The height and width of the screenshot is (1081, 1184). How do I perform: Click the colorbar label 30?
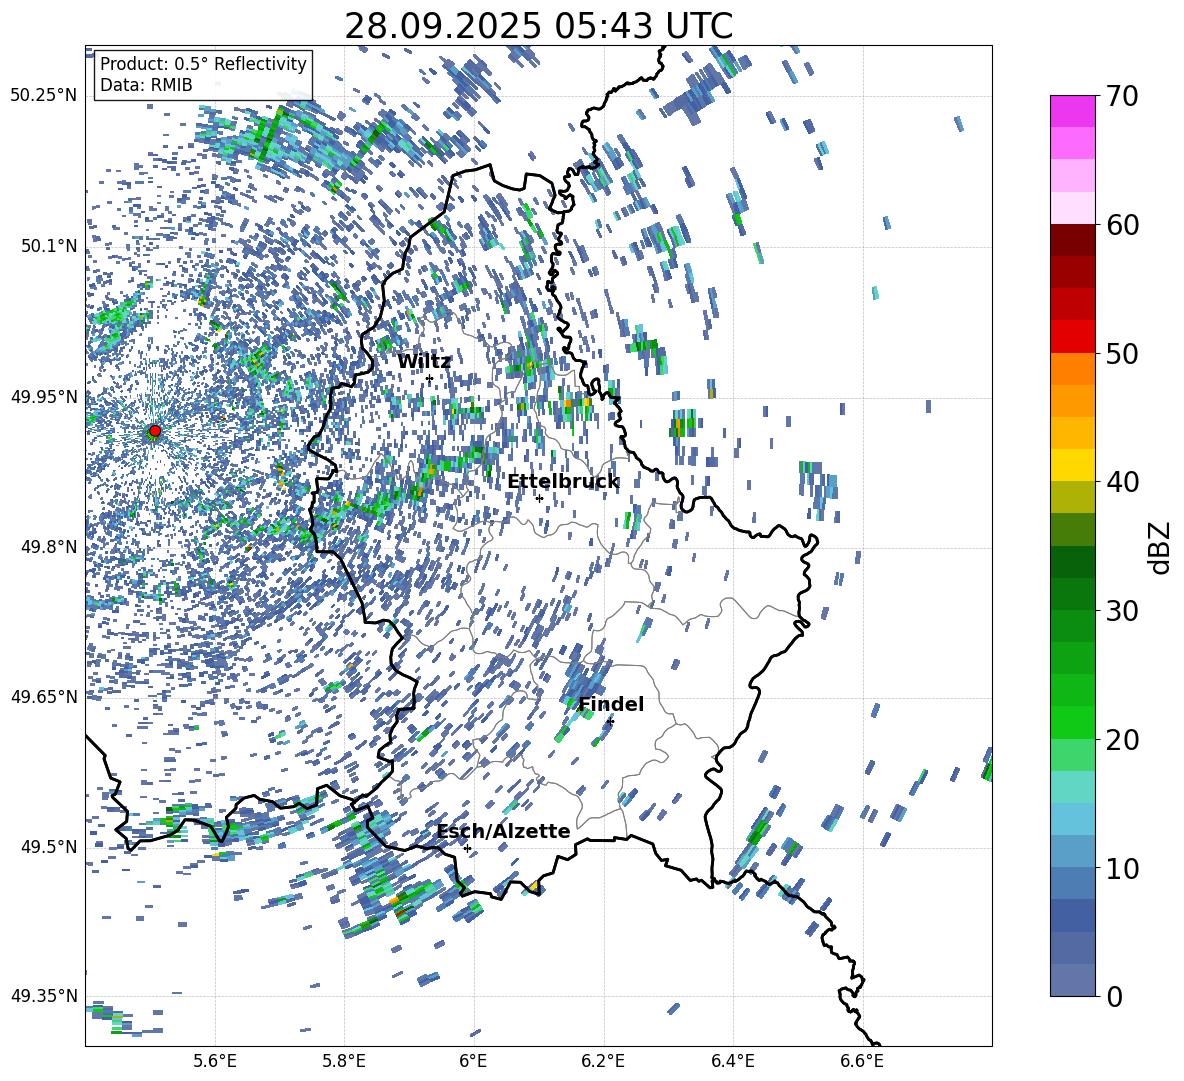point(1122,611)
